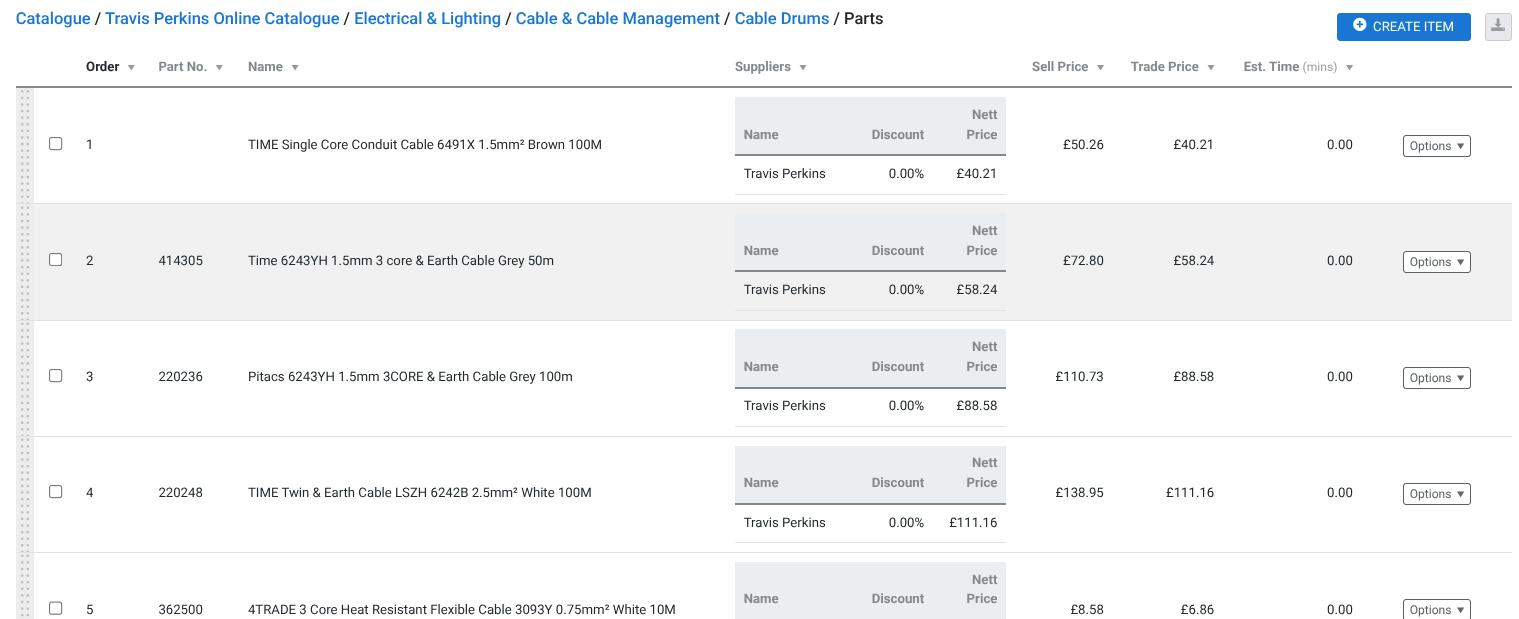Screen dimensions: 1519x619
Task: Click the sort arrow next to Suppliers
Action: [803, 67]
